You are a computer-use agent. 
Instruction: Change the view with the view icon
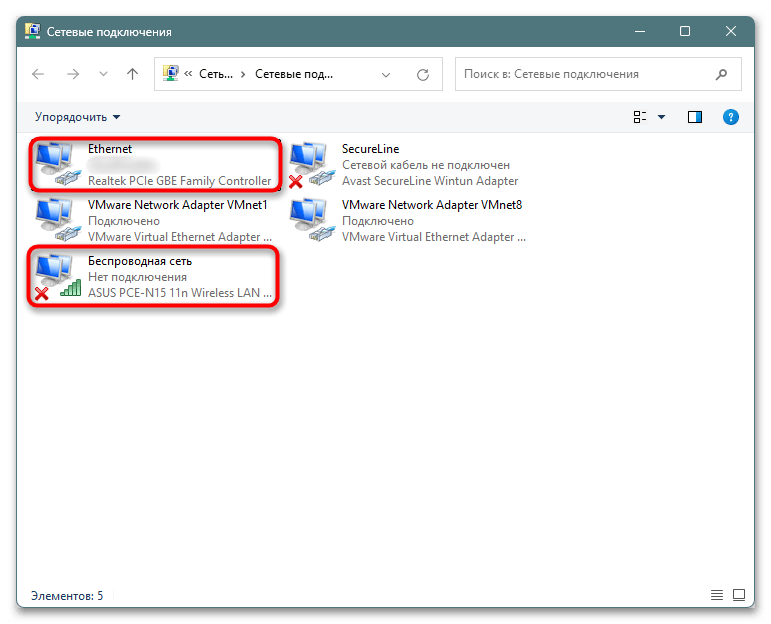click(640, 117)
